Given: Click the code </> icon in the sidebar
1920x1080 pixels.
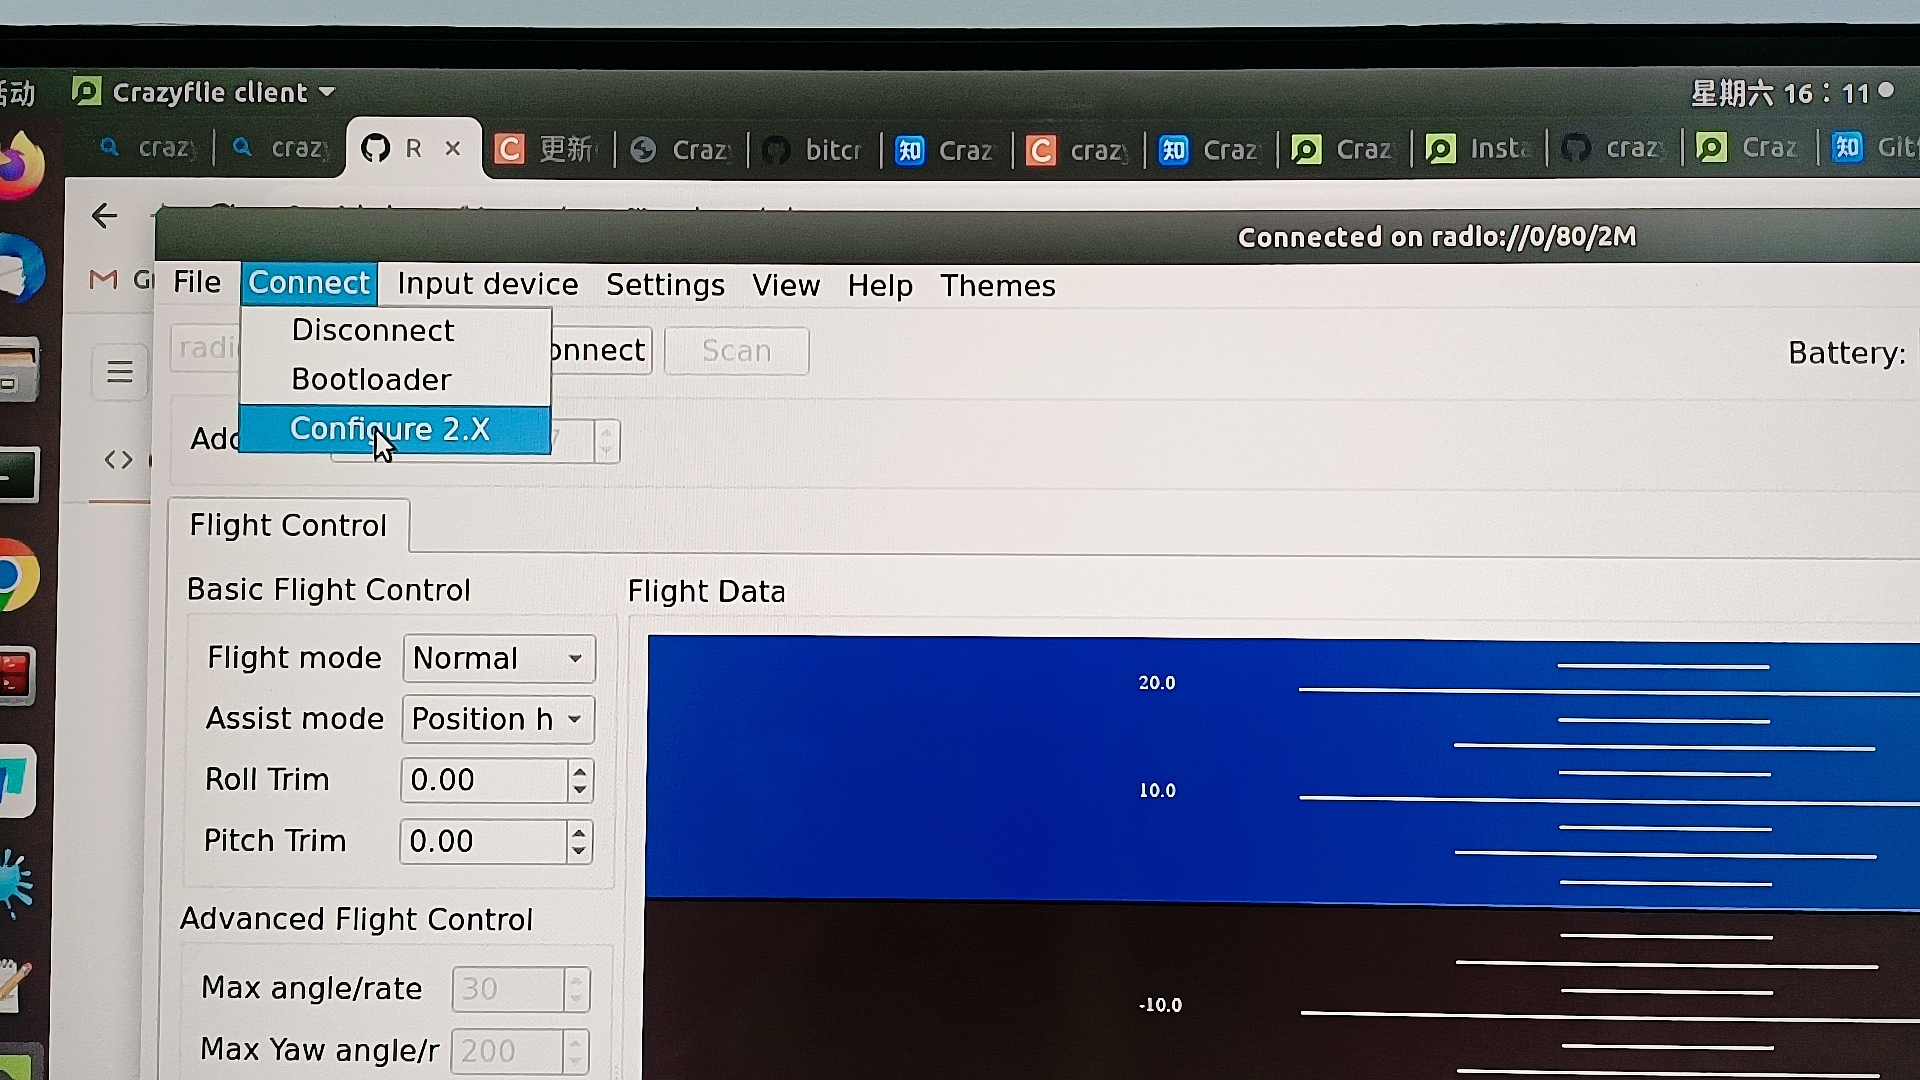Looking at the screenshot, I should click(117, 460).
